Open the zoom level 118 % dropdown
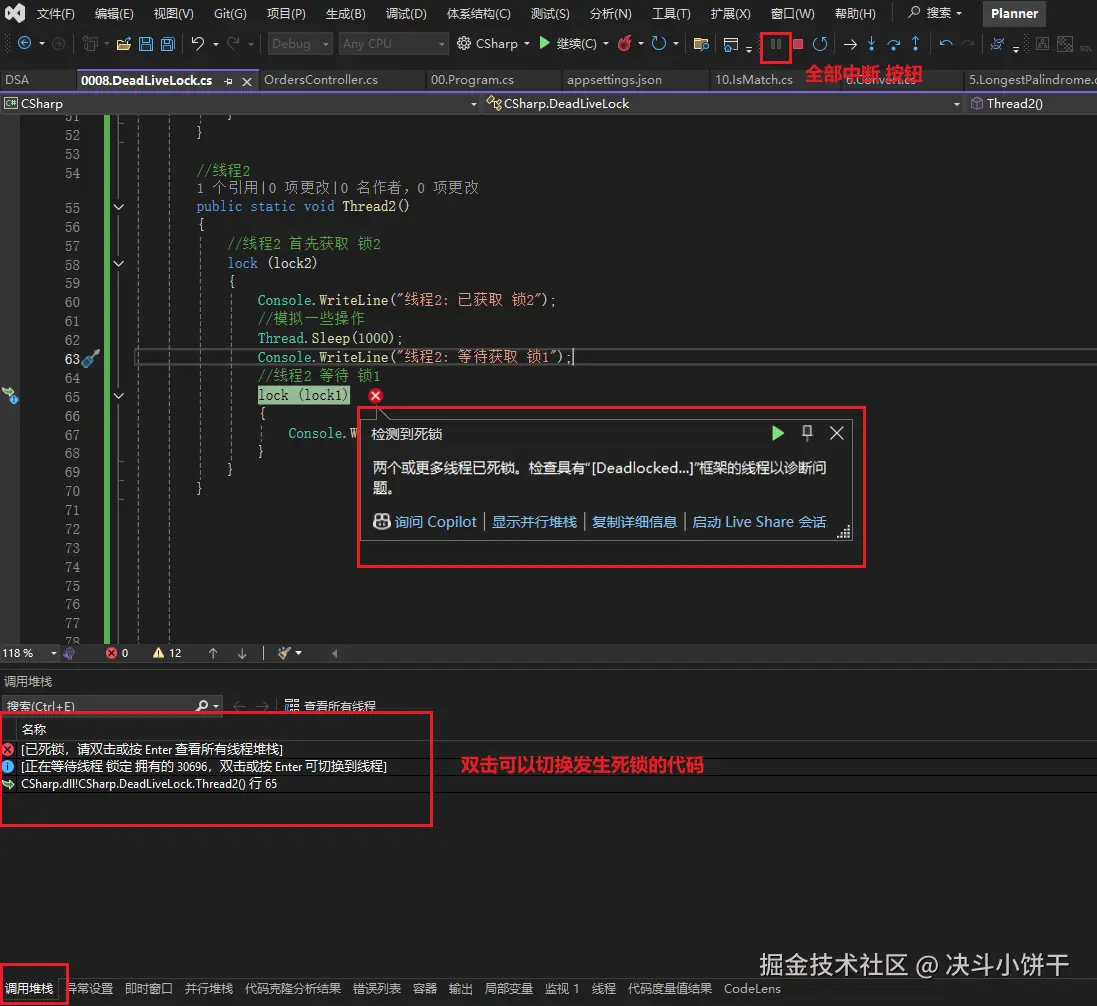 click(x=53, y=653)
